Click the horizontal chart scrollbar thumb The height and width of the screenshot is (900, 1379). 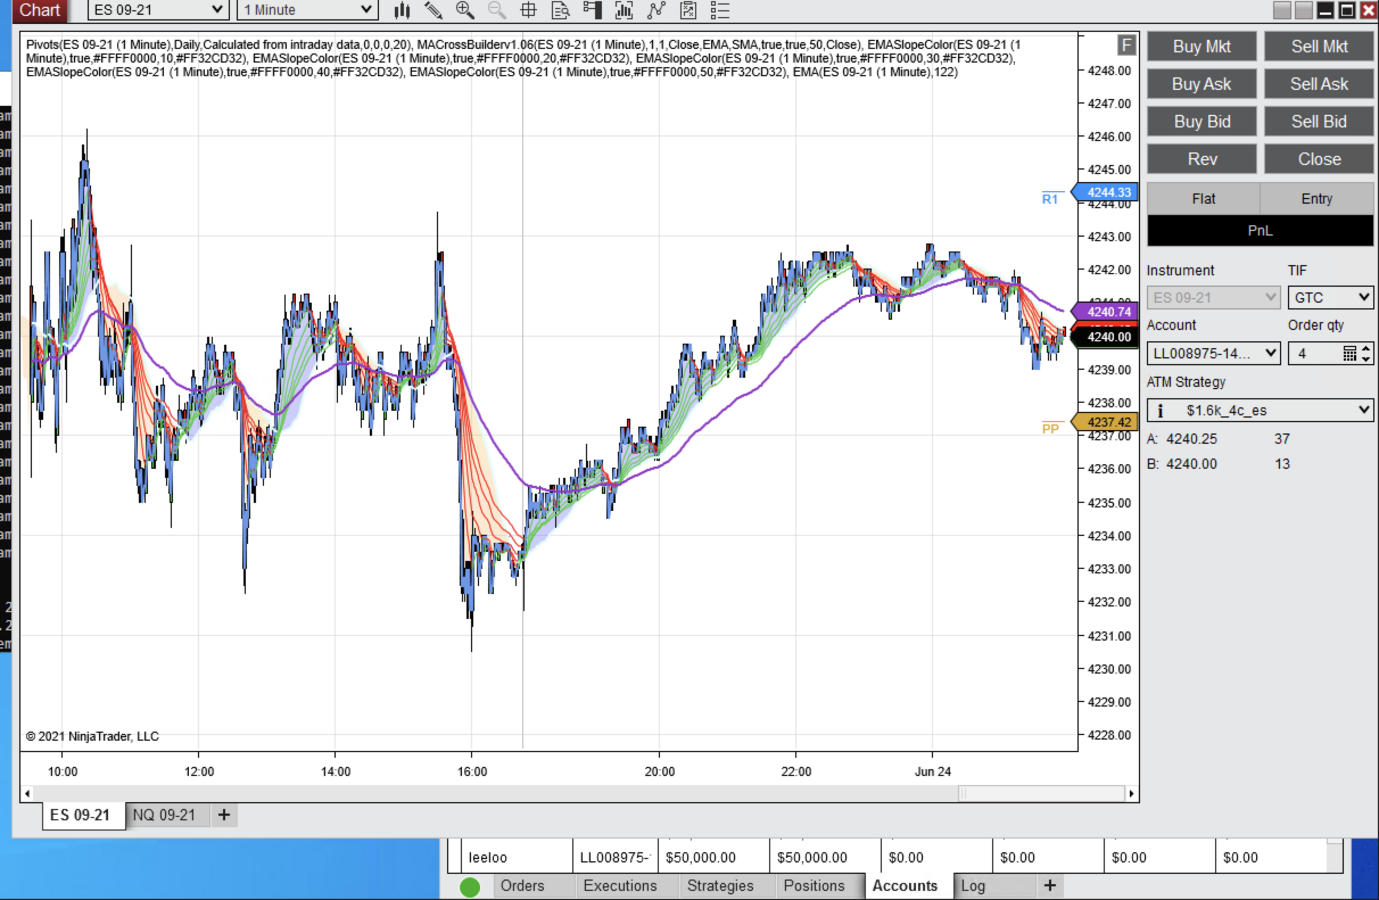coord(1041,794)
